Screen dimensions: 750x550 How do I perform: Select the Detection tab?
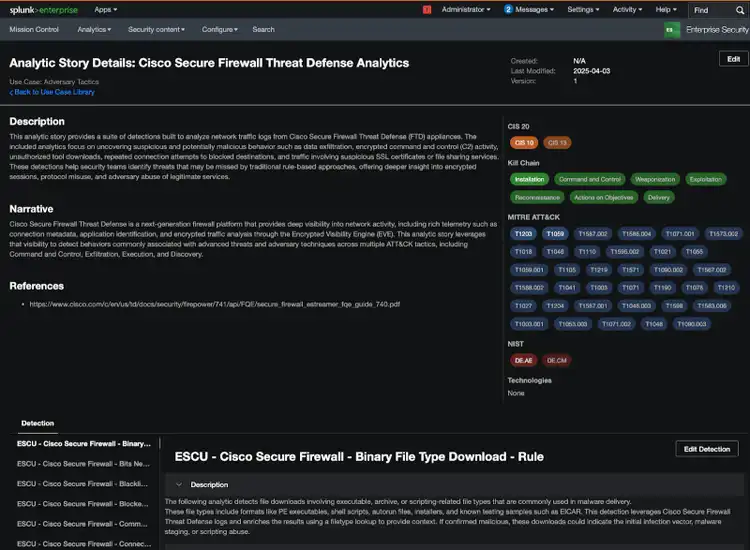pyautogui.click(x=38, y=424)
